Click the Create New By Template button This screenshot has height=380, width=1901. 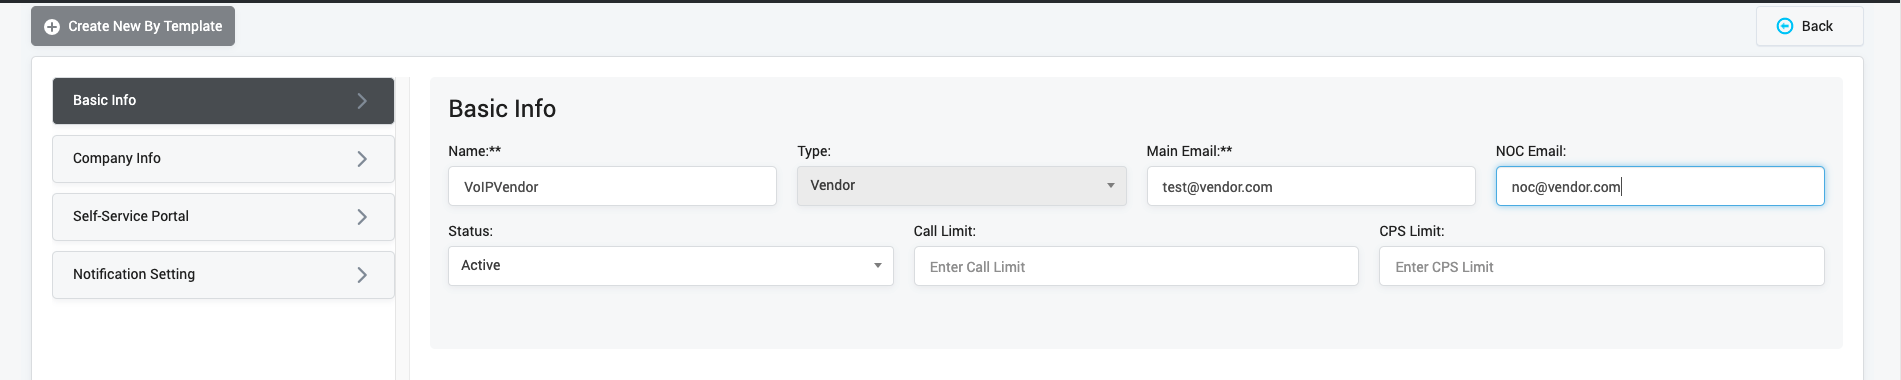[133, 26]
